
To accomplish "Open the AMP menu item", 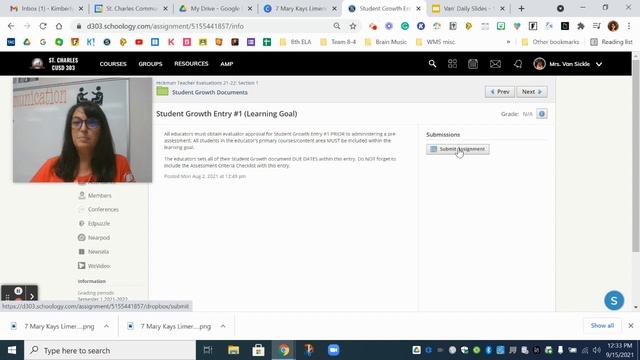I will 227,64.
